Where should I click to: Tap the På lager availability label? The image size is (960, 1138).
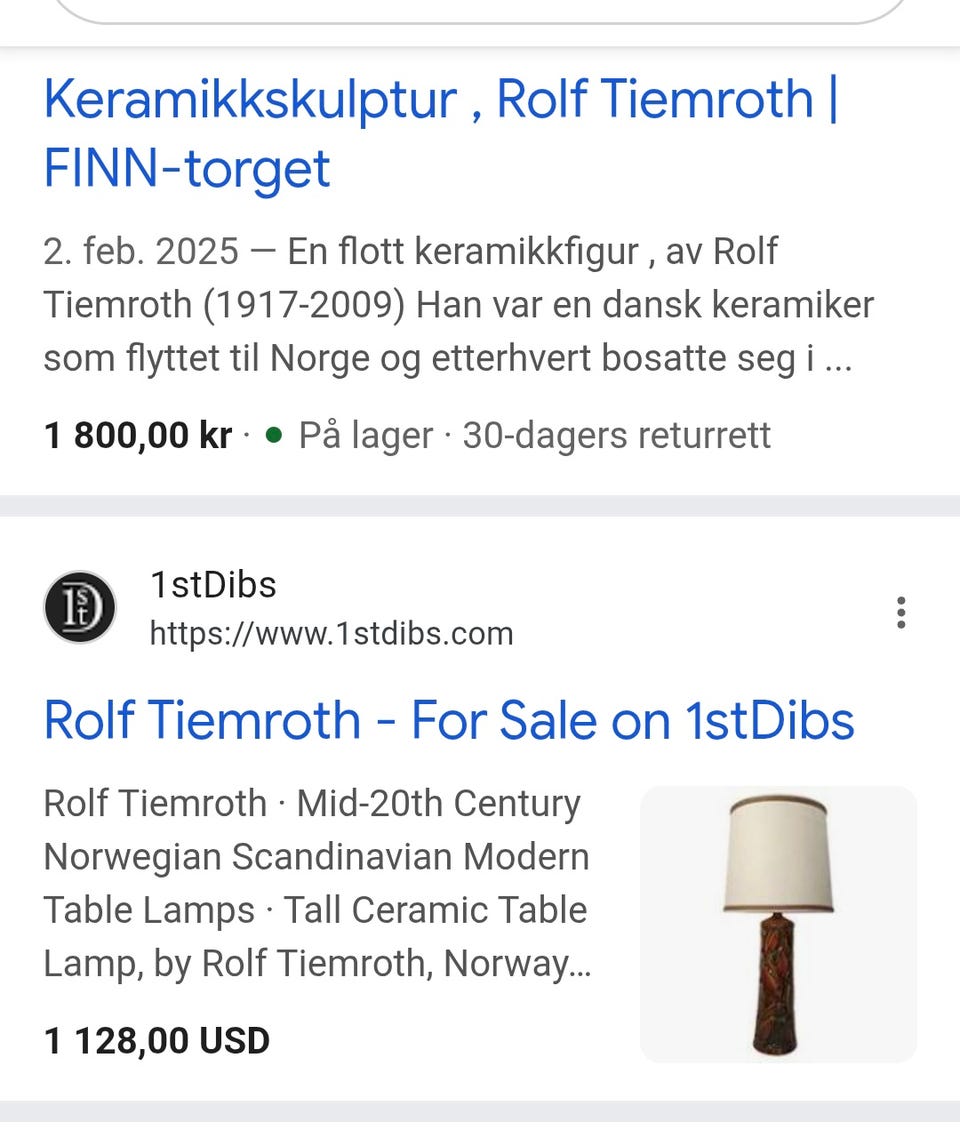tap(366, 435)
